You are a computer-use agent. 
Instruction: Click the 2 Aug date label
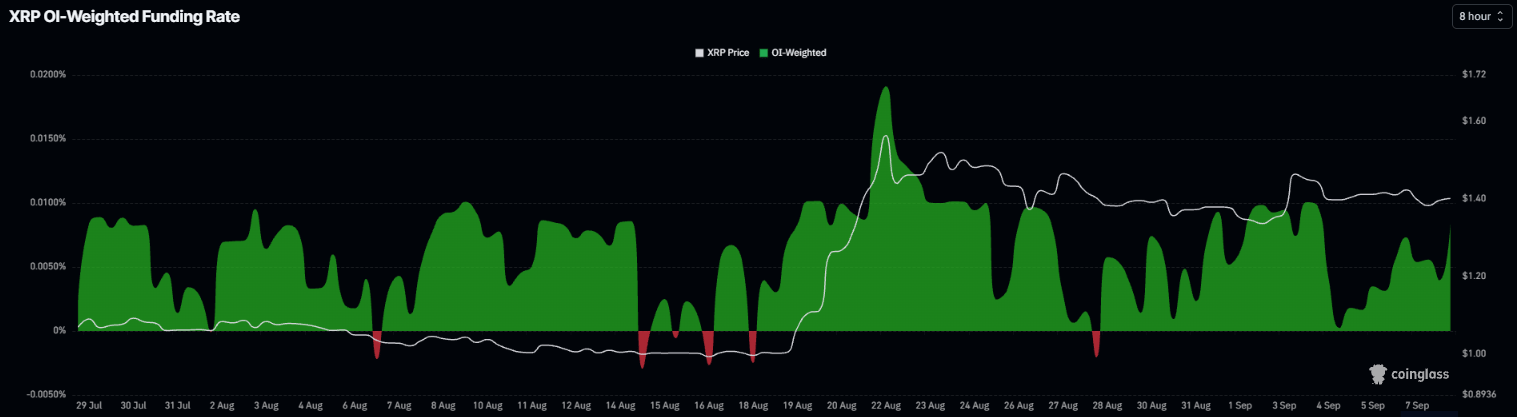click(x=222, y=407)
